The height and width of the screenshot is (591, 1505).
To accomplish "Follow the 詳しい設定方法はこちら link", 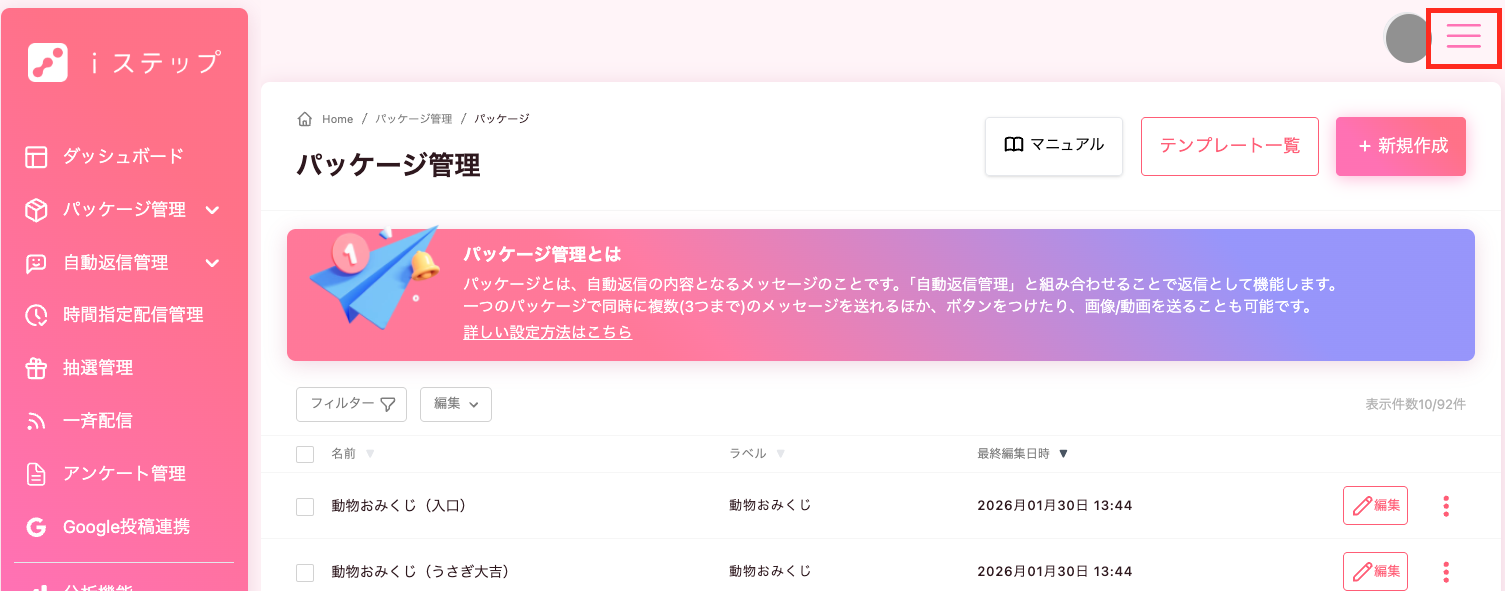I will pyautogui.click(x=547, y=332).
